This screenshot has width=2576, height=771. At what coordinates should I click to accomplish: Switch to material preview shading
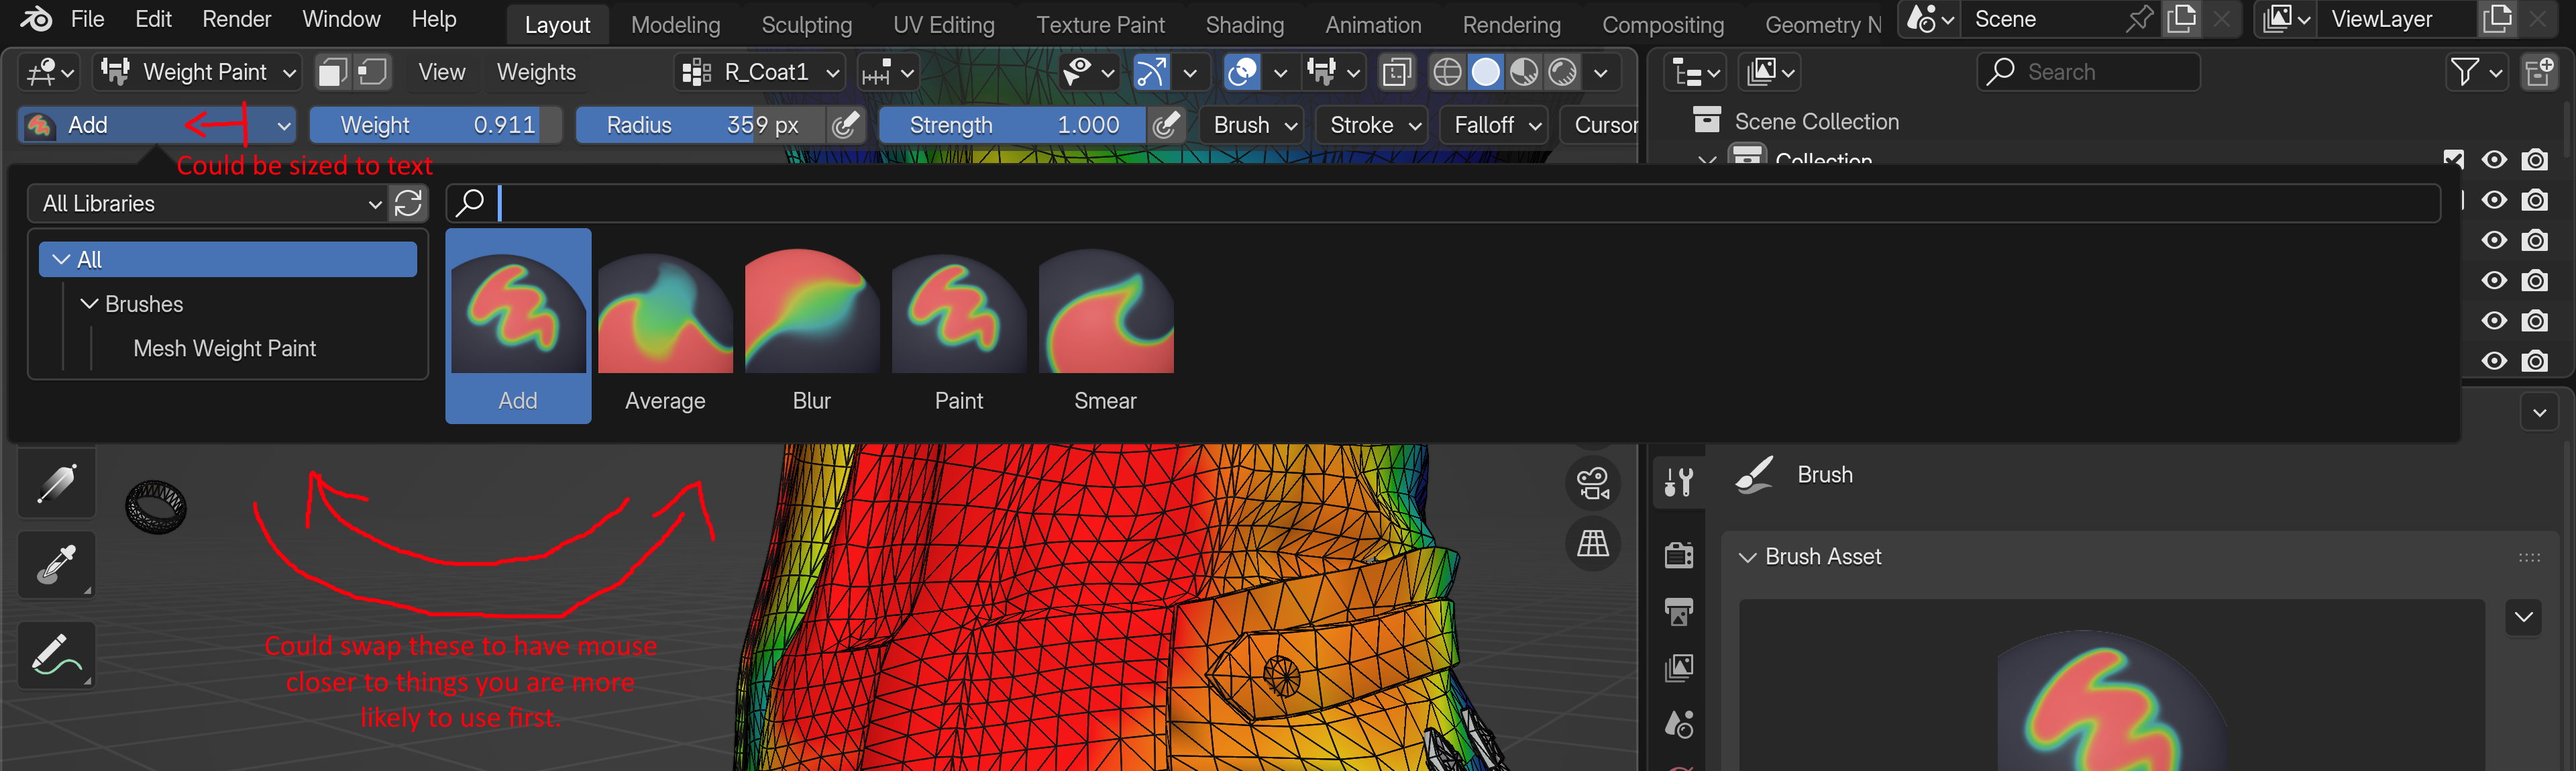point(1524,72)
